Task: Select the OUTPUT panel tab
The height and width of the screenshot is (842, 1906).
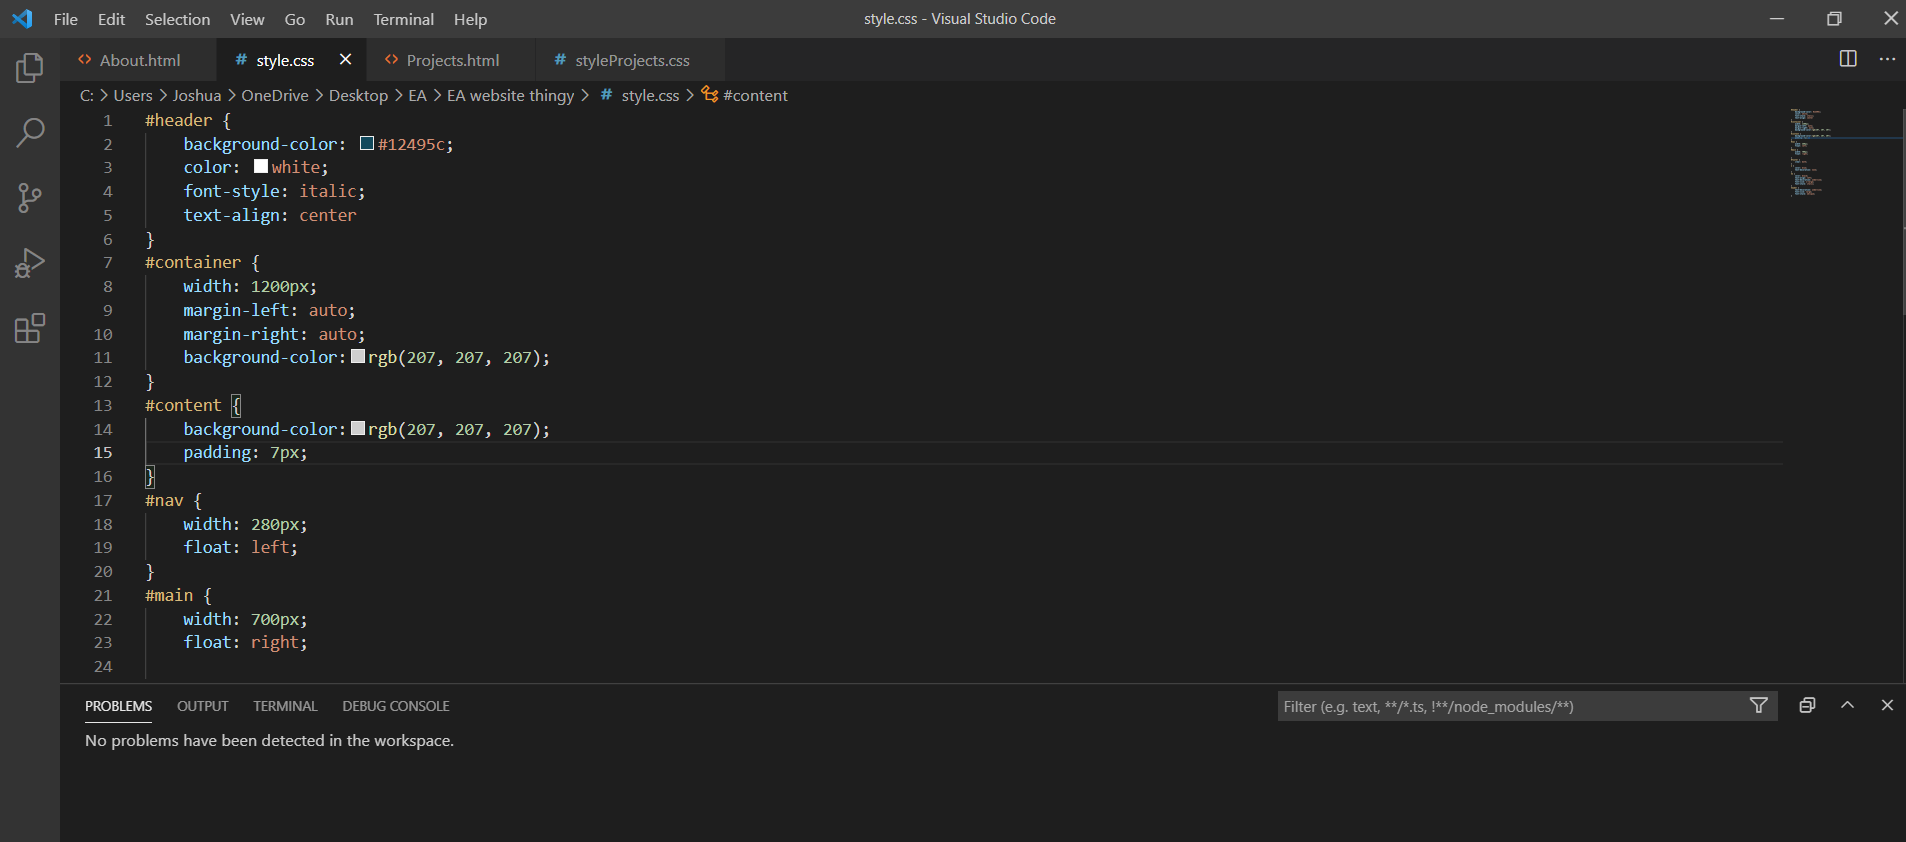Action: click(202, 706)
